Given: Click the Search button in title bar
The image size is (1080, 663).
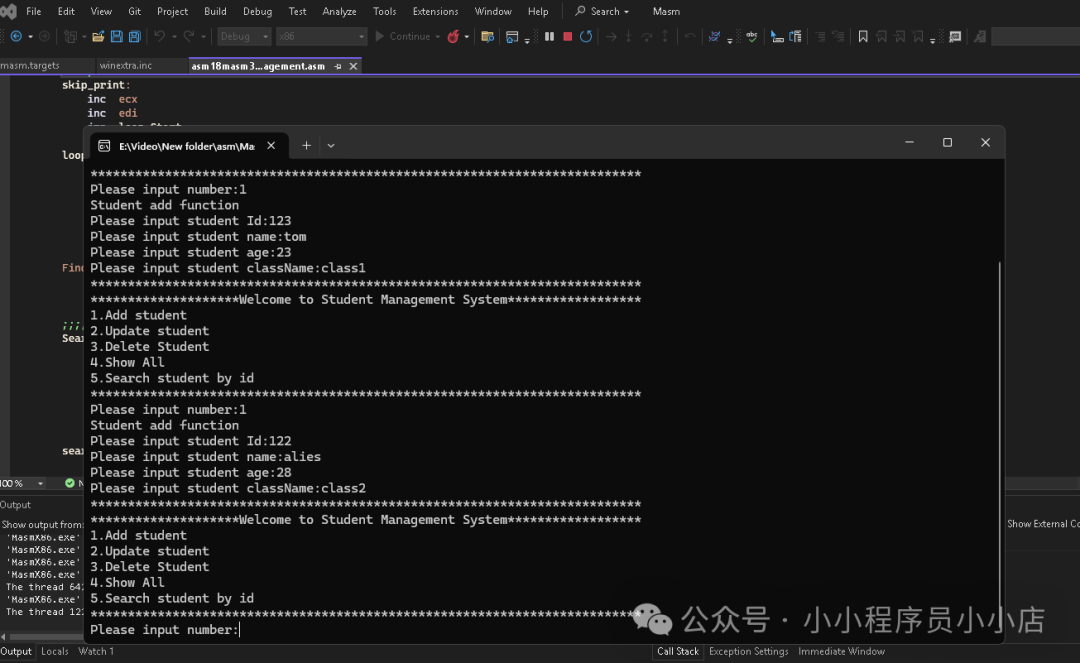Looking at the screenshot, I should [x=602, y=11].
